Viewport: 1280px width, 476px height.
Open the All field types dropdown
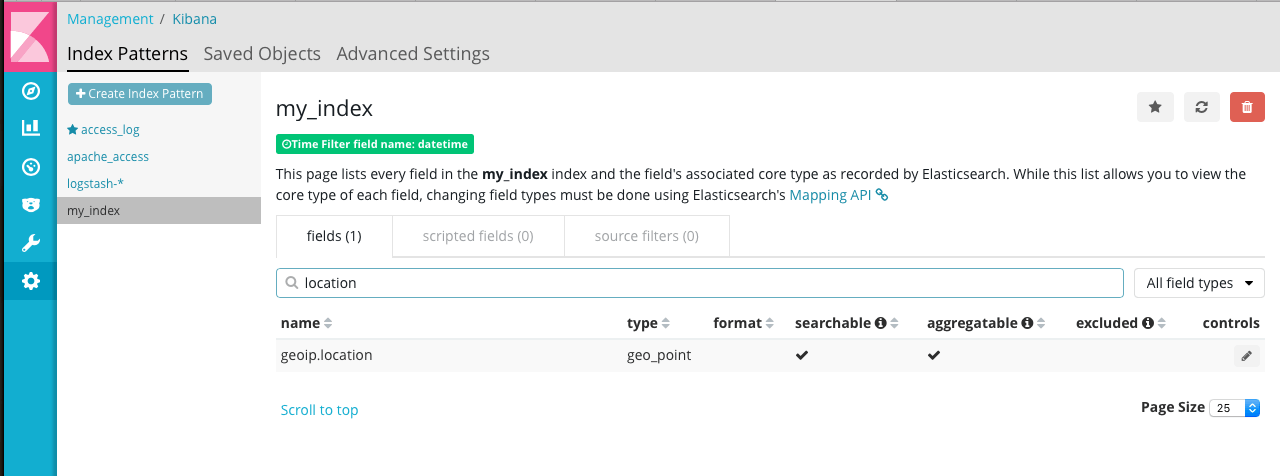coord(1199,283)
